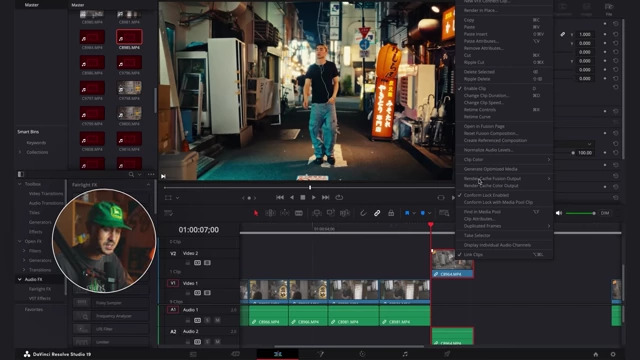Viewport: 640px width, 360px height.
Task: Toggle Enable Clip in context menu
Action: [x=475, y=89]
